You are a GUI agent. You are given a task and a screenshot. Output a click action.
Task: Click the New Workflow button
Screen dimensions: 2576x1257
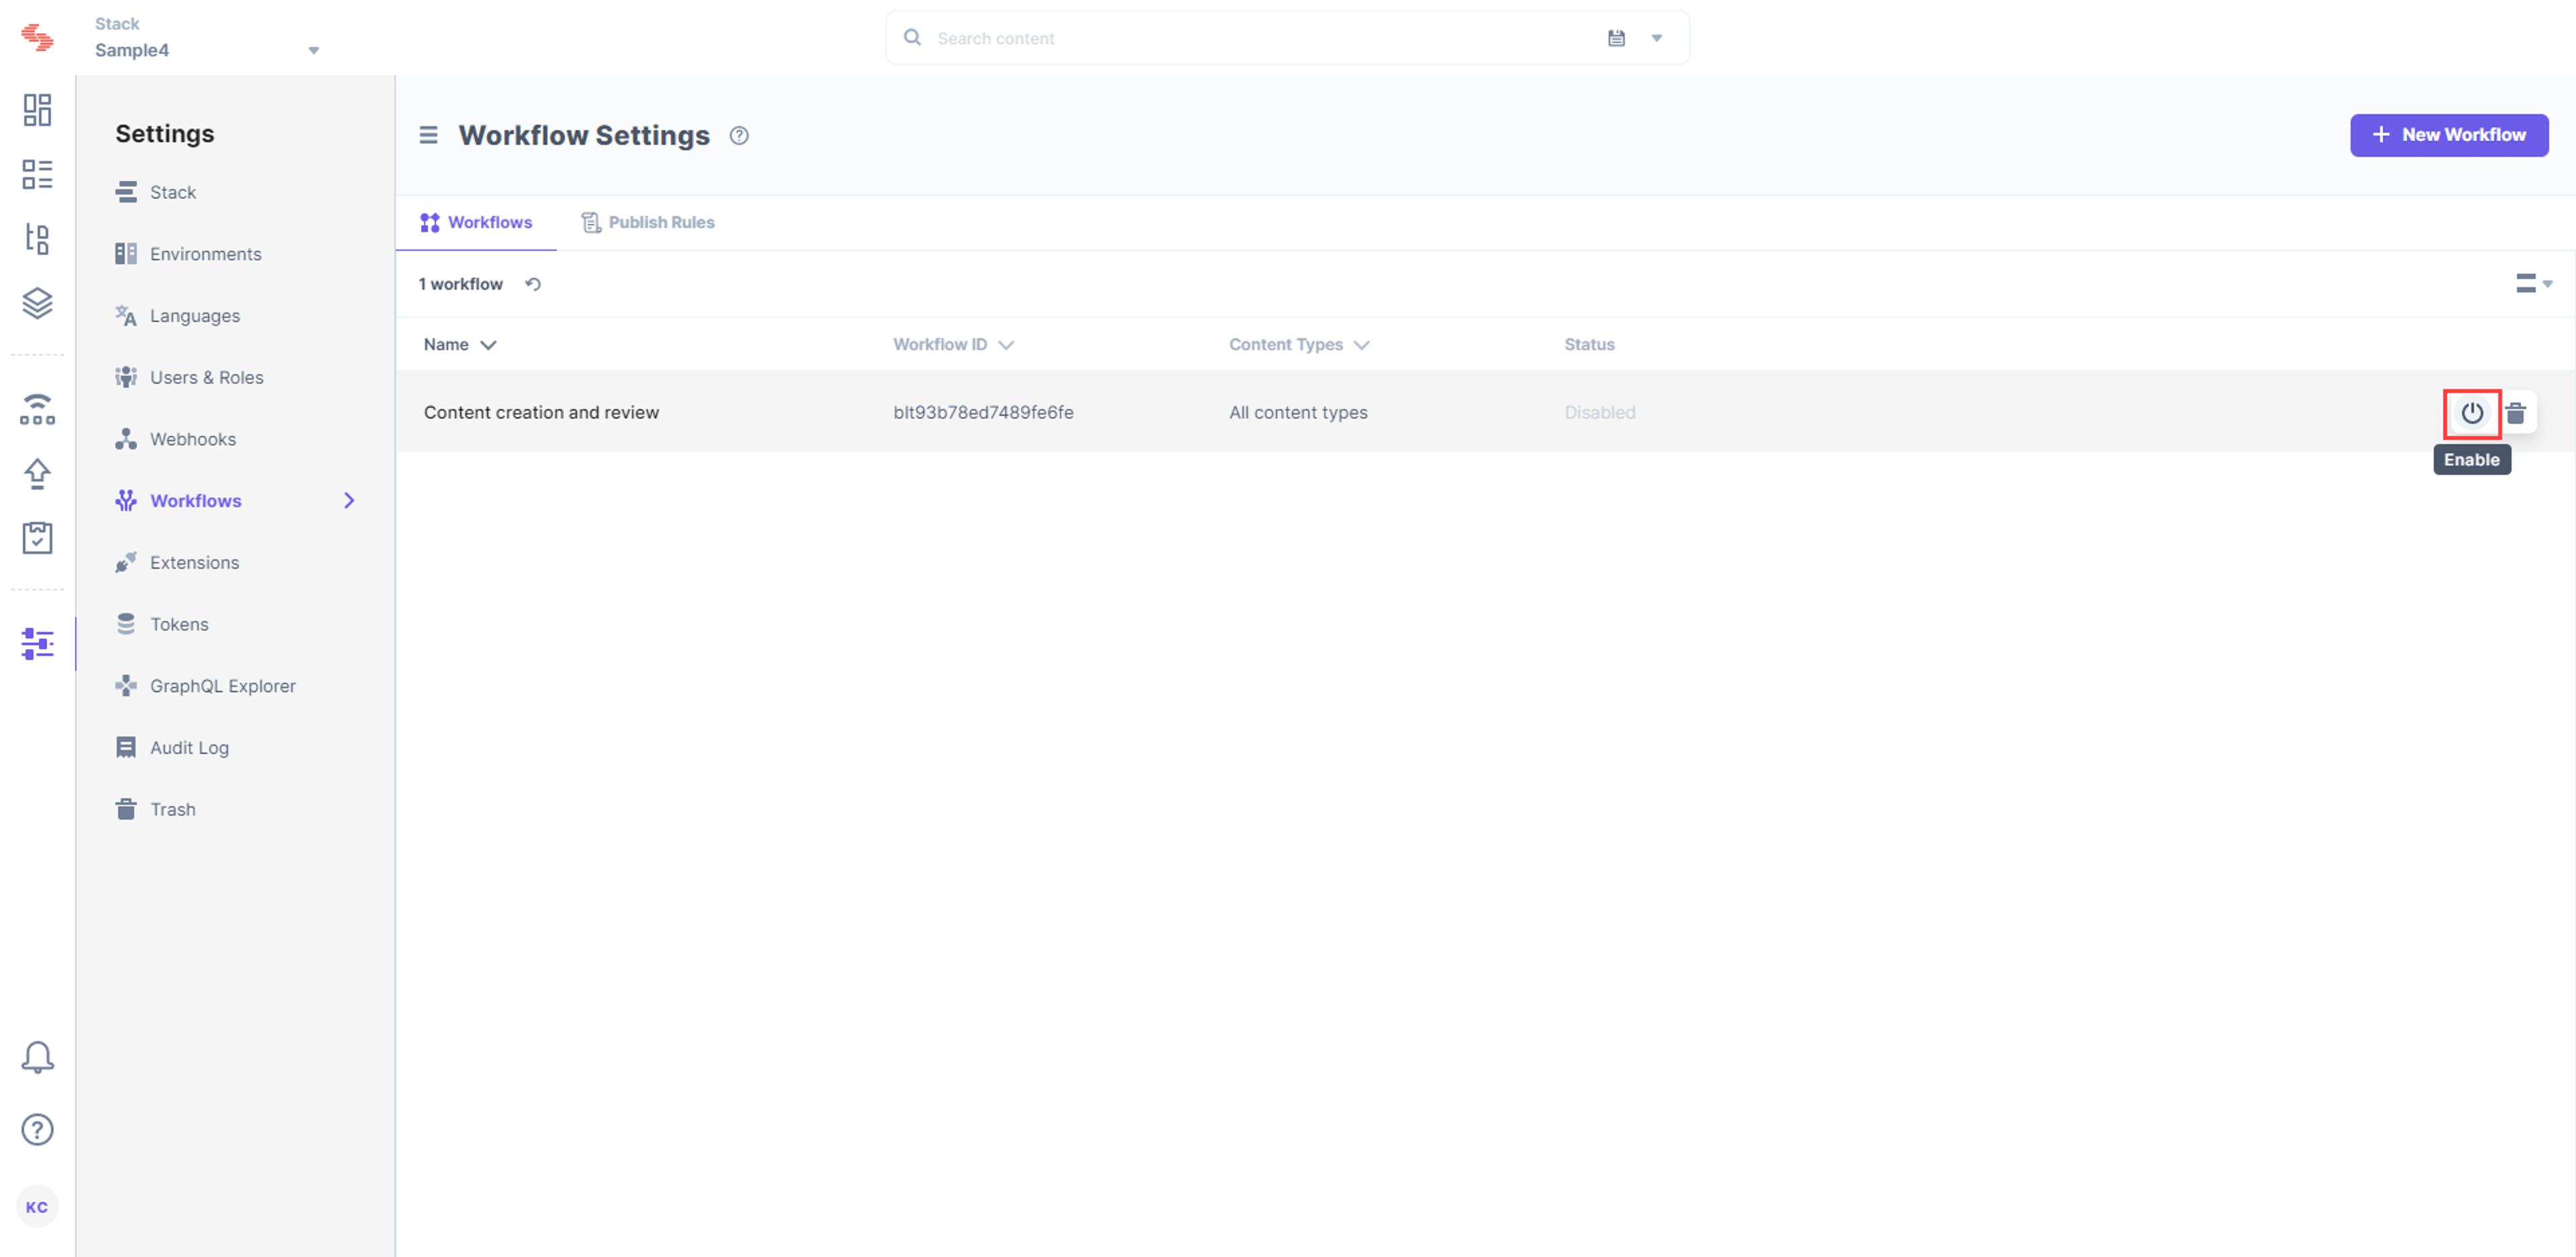click(2448, 135)
